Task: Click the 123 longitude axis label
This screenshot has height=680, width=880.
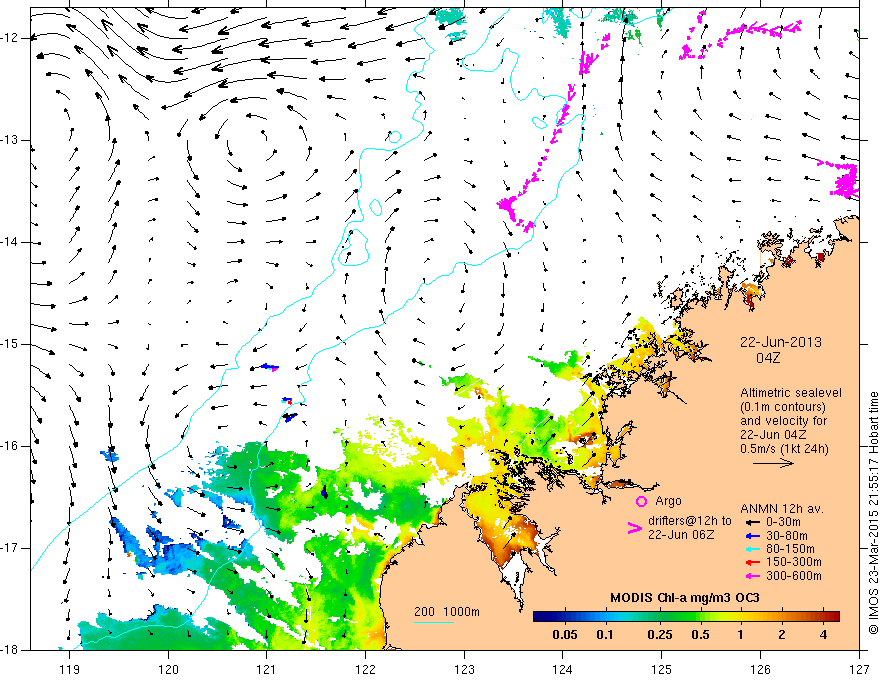Action: 464,669
